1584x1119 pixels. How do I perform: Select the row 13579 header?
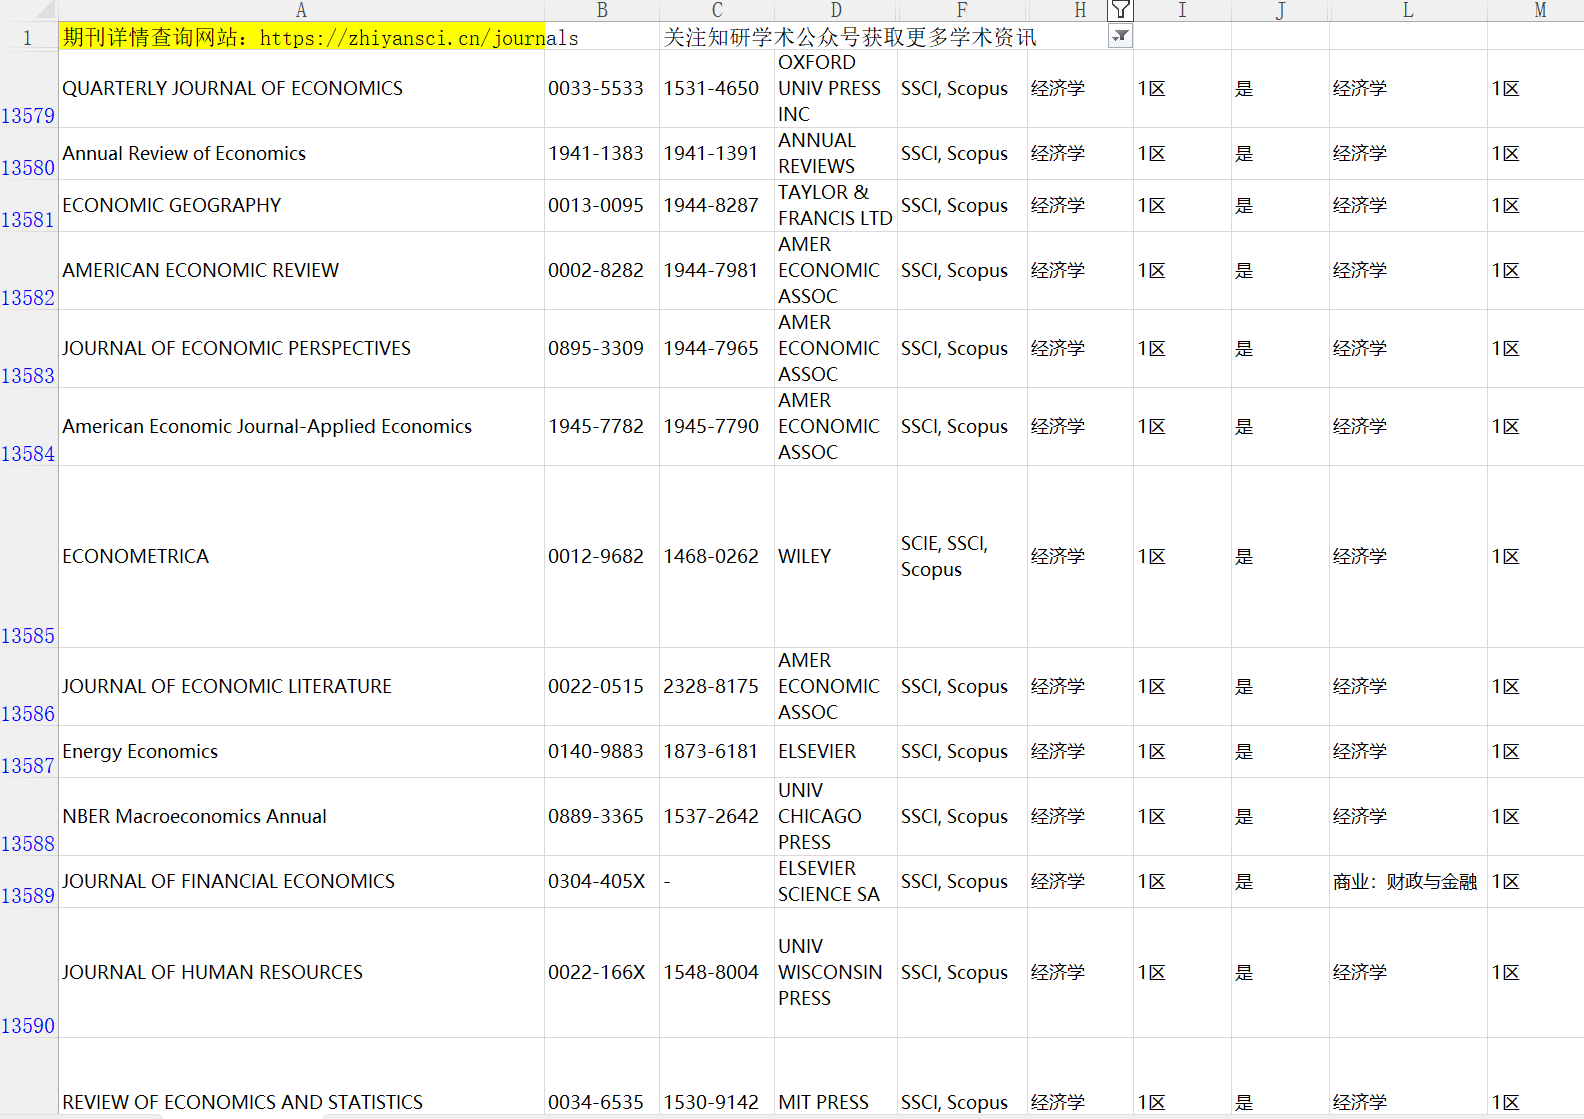(x=28, y=89)
